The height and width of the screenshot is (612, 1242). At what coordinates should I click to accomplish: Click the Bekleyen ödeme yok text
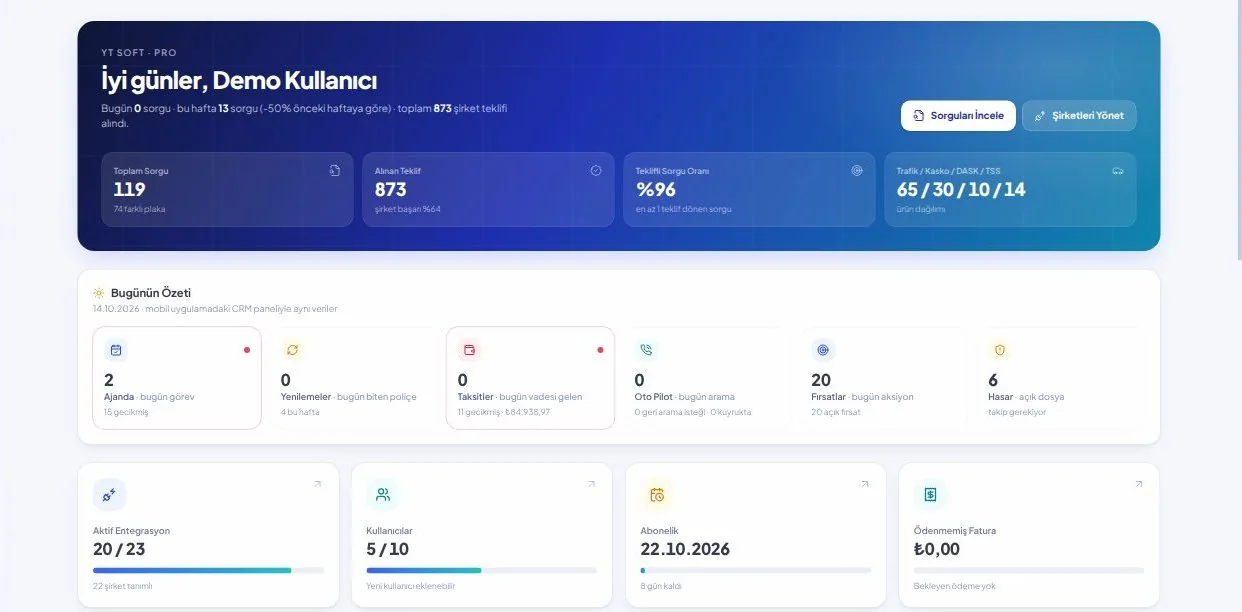coord(955,586)
